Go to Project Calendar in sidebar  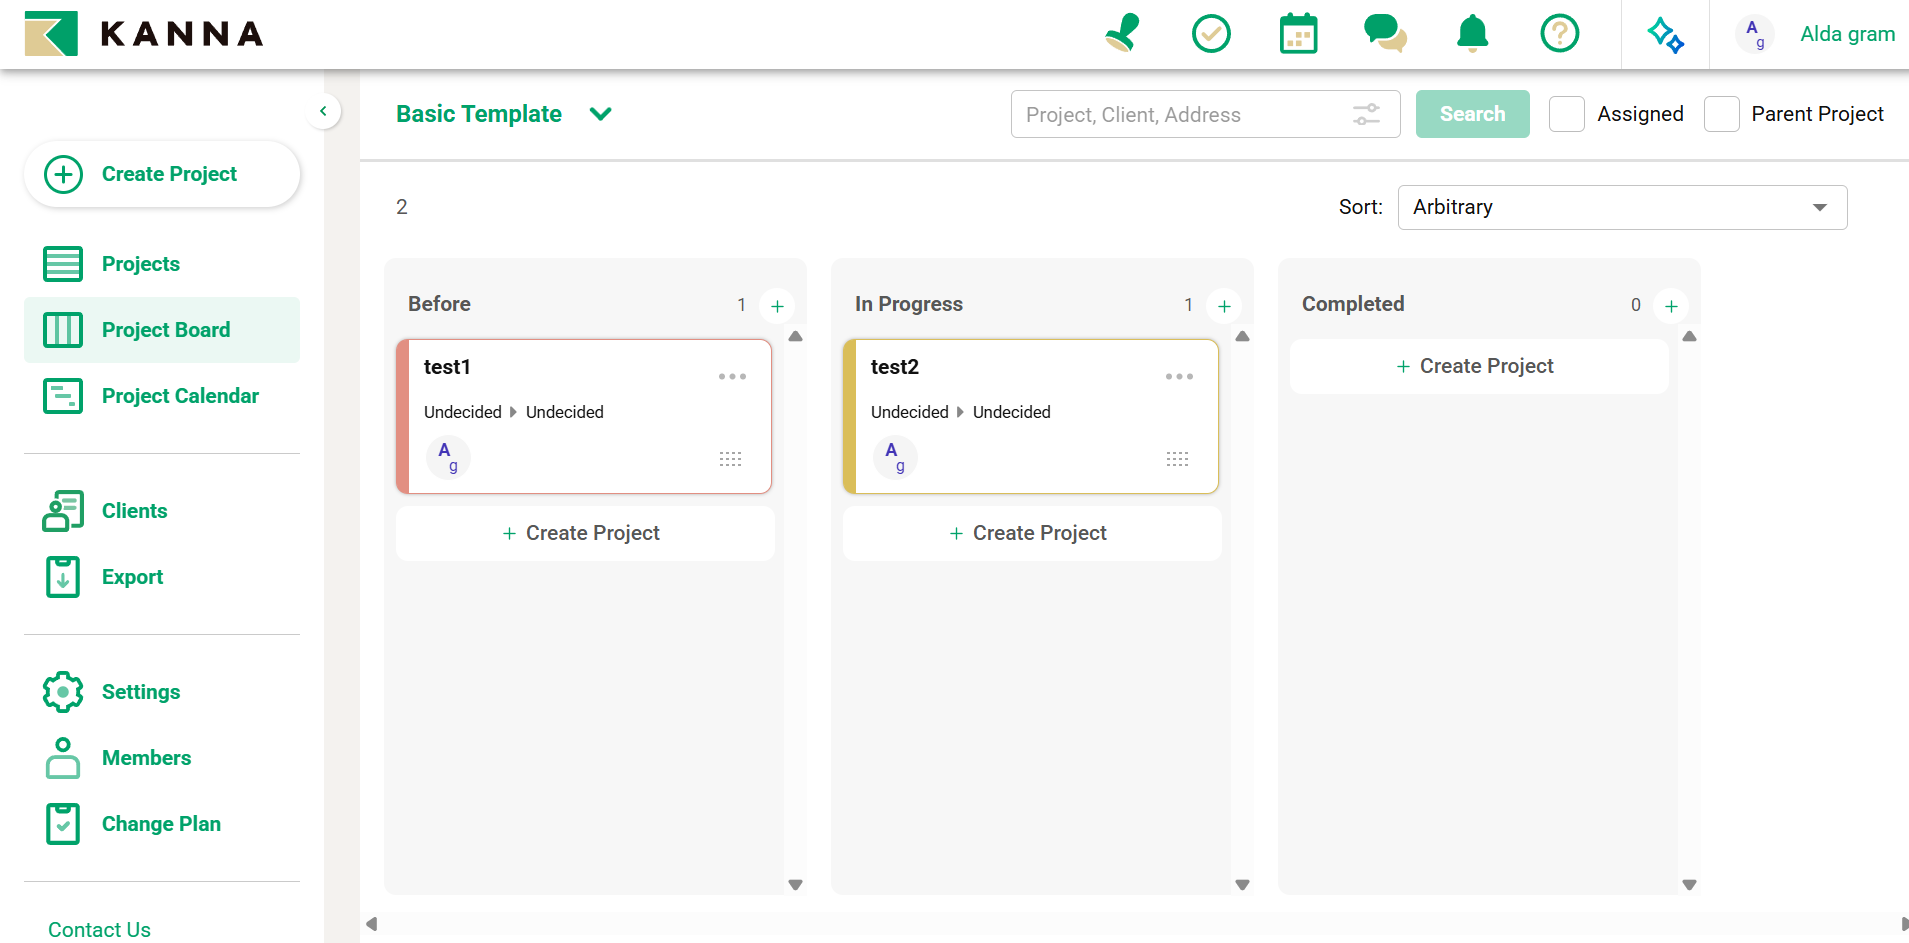click(180, 396)
